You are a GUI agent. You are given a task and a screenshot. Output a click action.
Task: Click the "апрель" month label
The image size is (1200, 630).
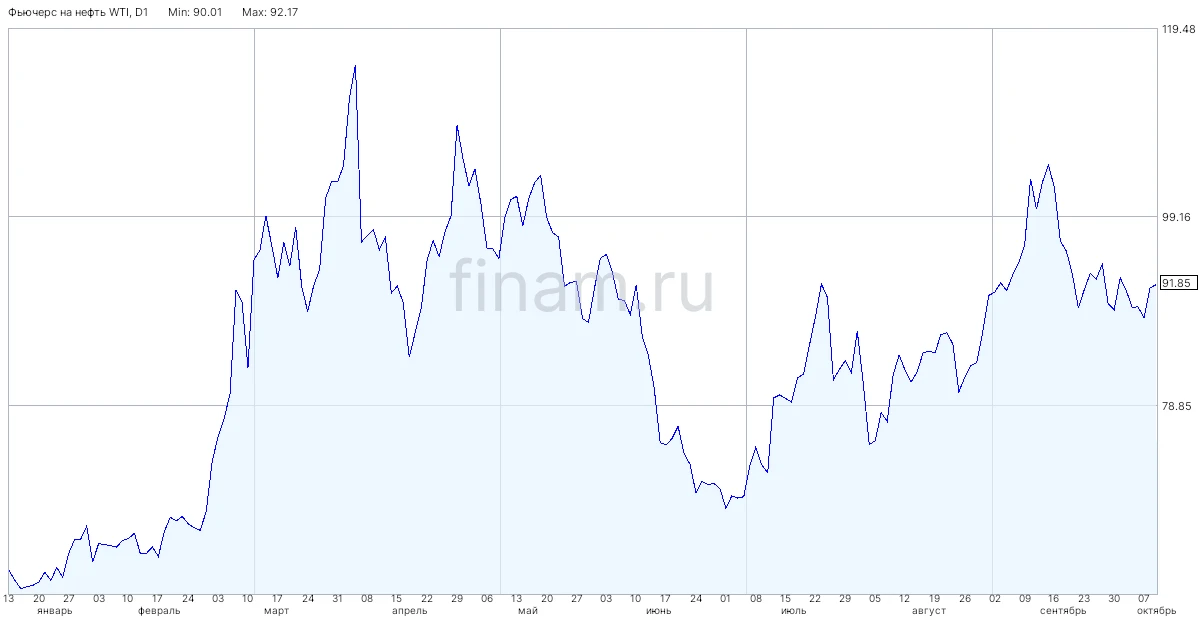point(410,610)
